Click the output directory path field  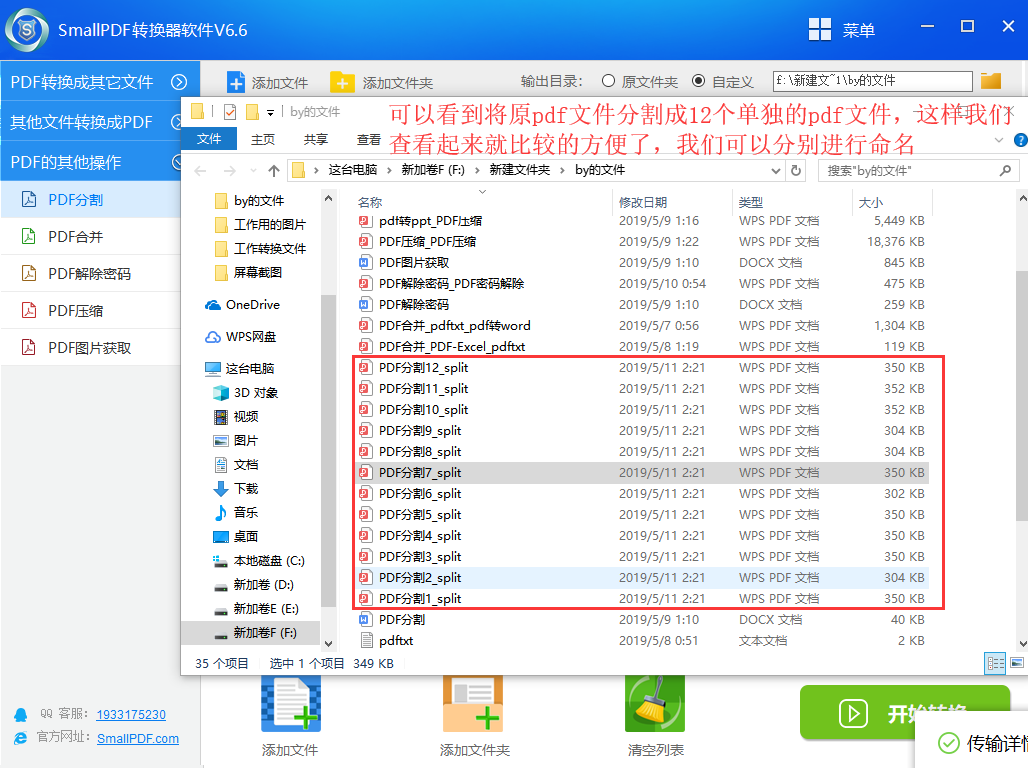click(x=872, y=81)
